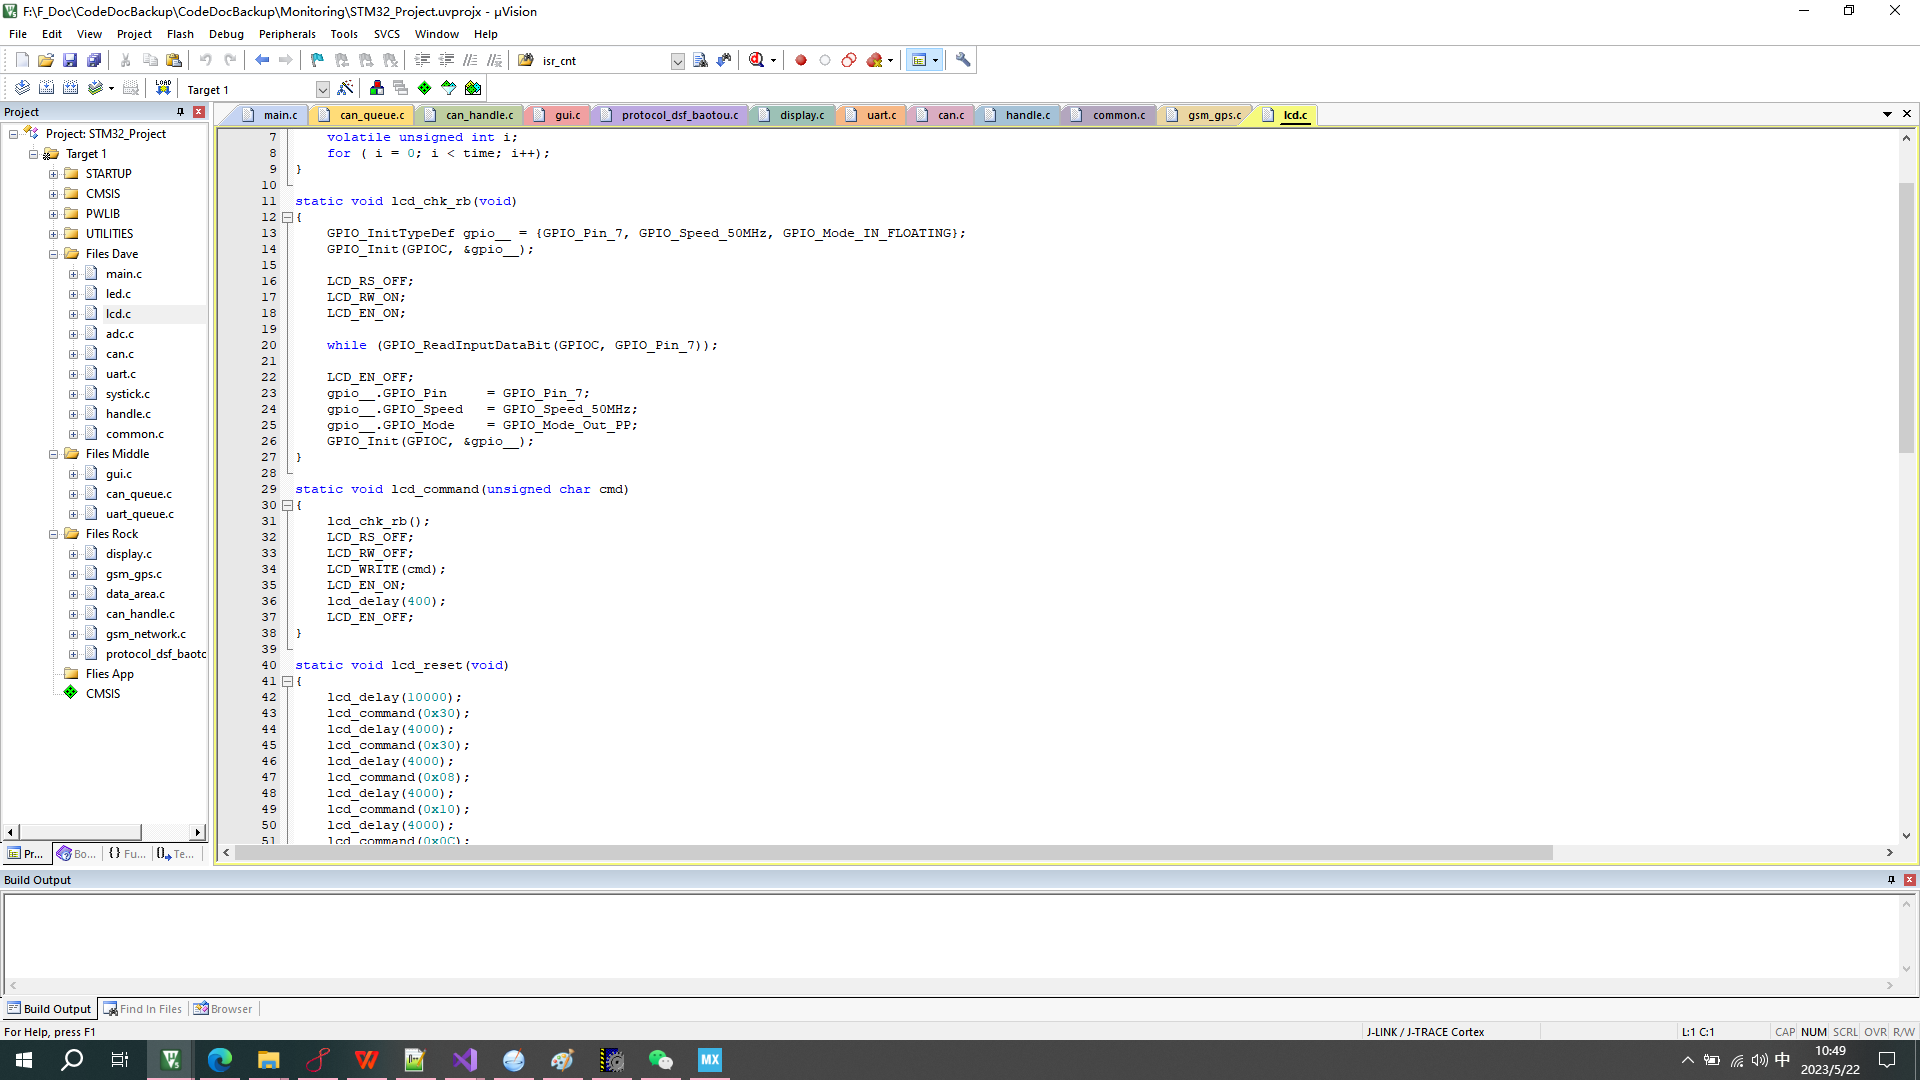Click the Save All icon
The height and width of the screenshot is (1080, 1920).
pyautogui.click(x=94, y=60)
